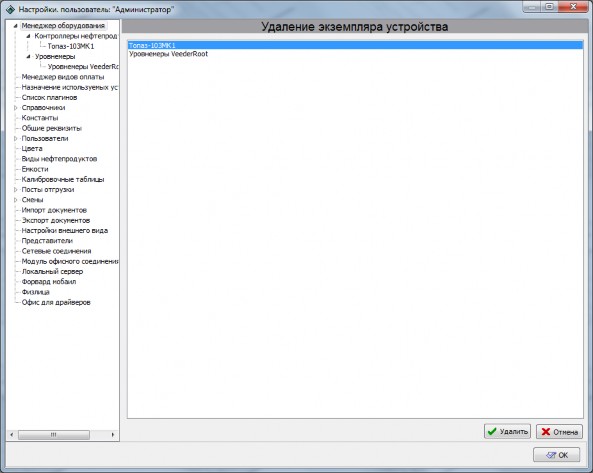
Task: Open Менеджер видов оплаты in tree
Action: click(63, 77)
